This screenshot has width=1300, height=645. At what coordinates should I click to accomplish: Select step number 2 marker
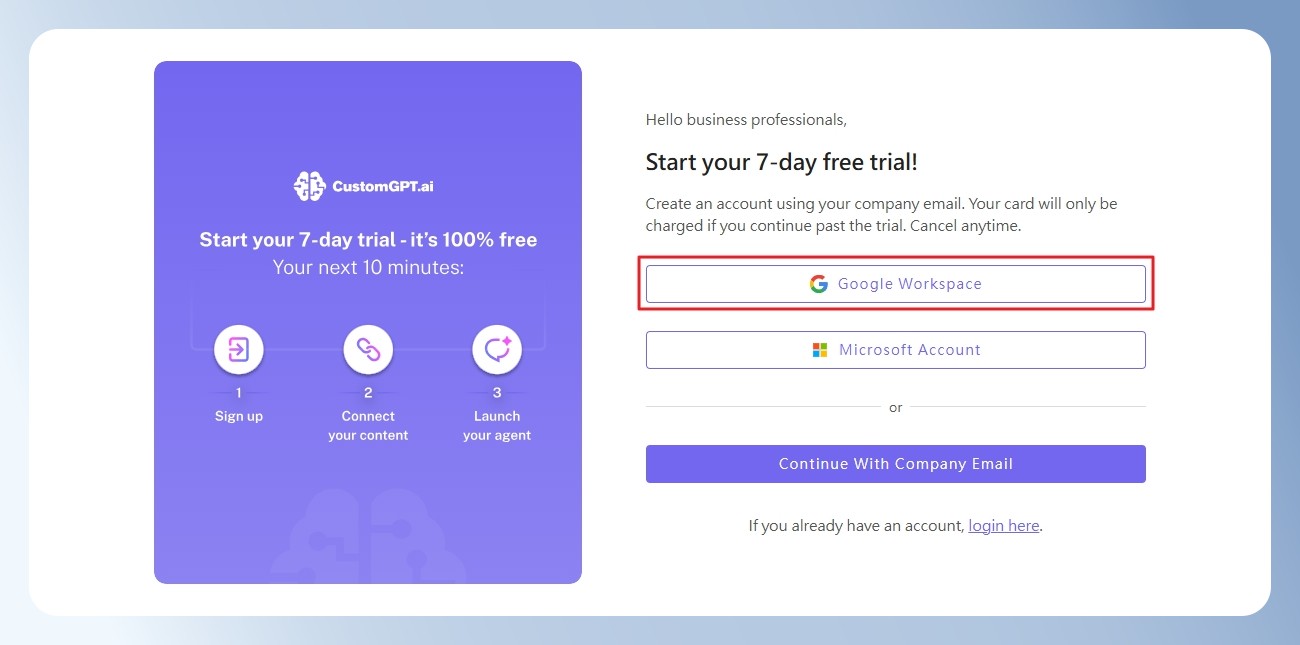[x=368, y=393]
